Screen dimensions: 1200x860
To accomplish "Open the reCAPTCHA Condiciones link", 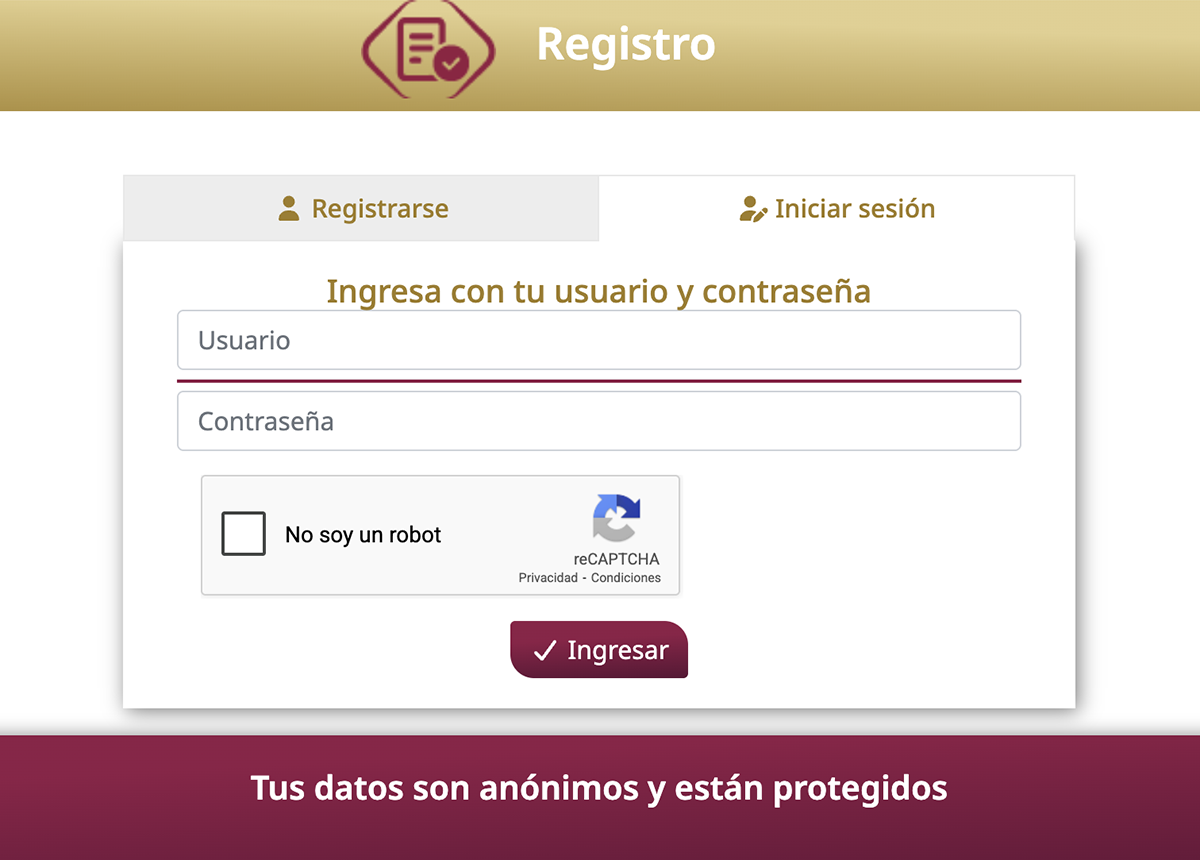I will [x=626, y=578].
